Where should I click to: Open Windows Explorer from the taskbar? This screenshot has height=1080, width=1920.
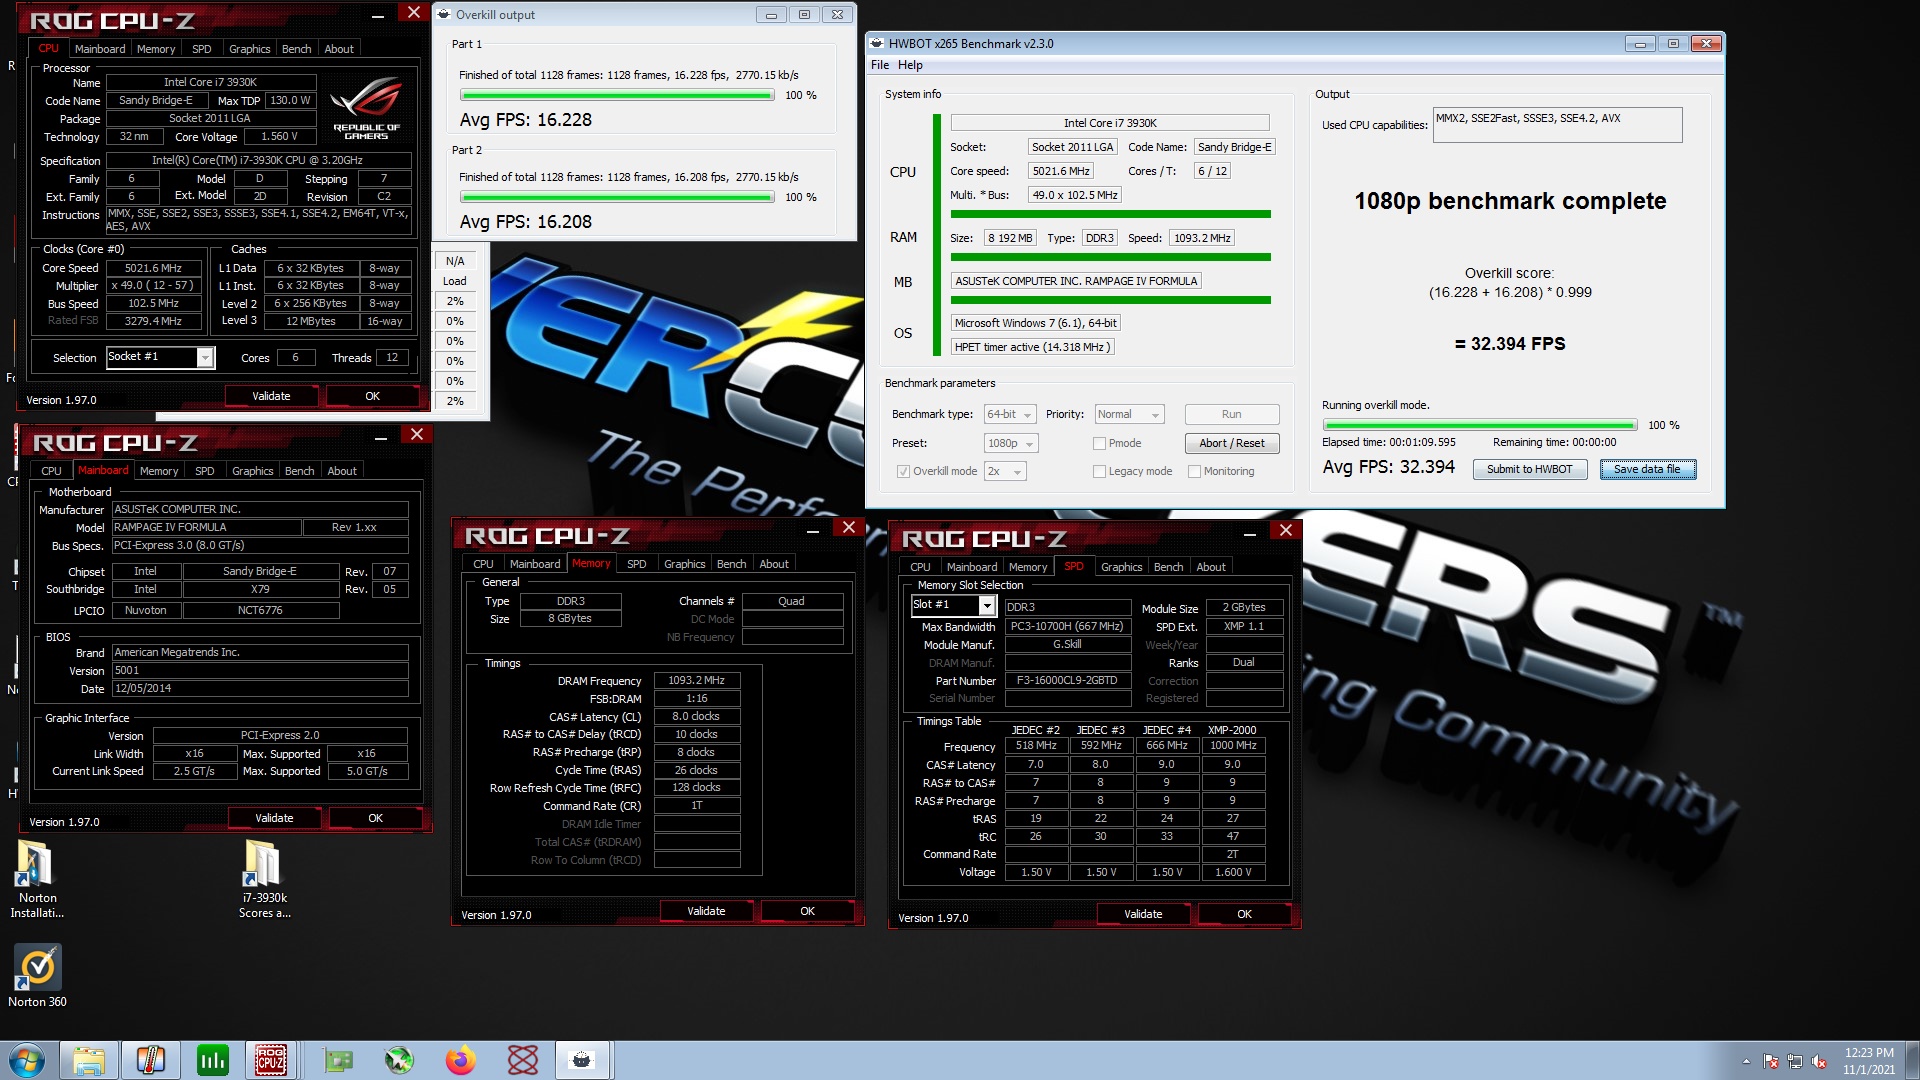(x=89, y=1060)
